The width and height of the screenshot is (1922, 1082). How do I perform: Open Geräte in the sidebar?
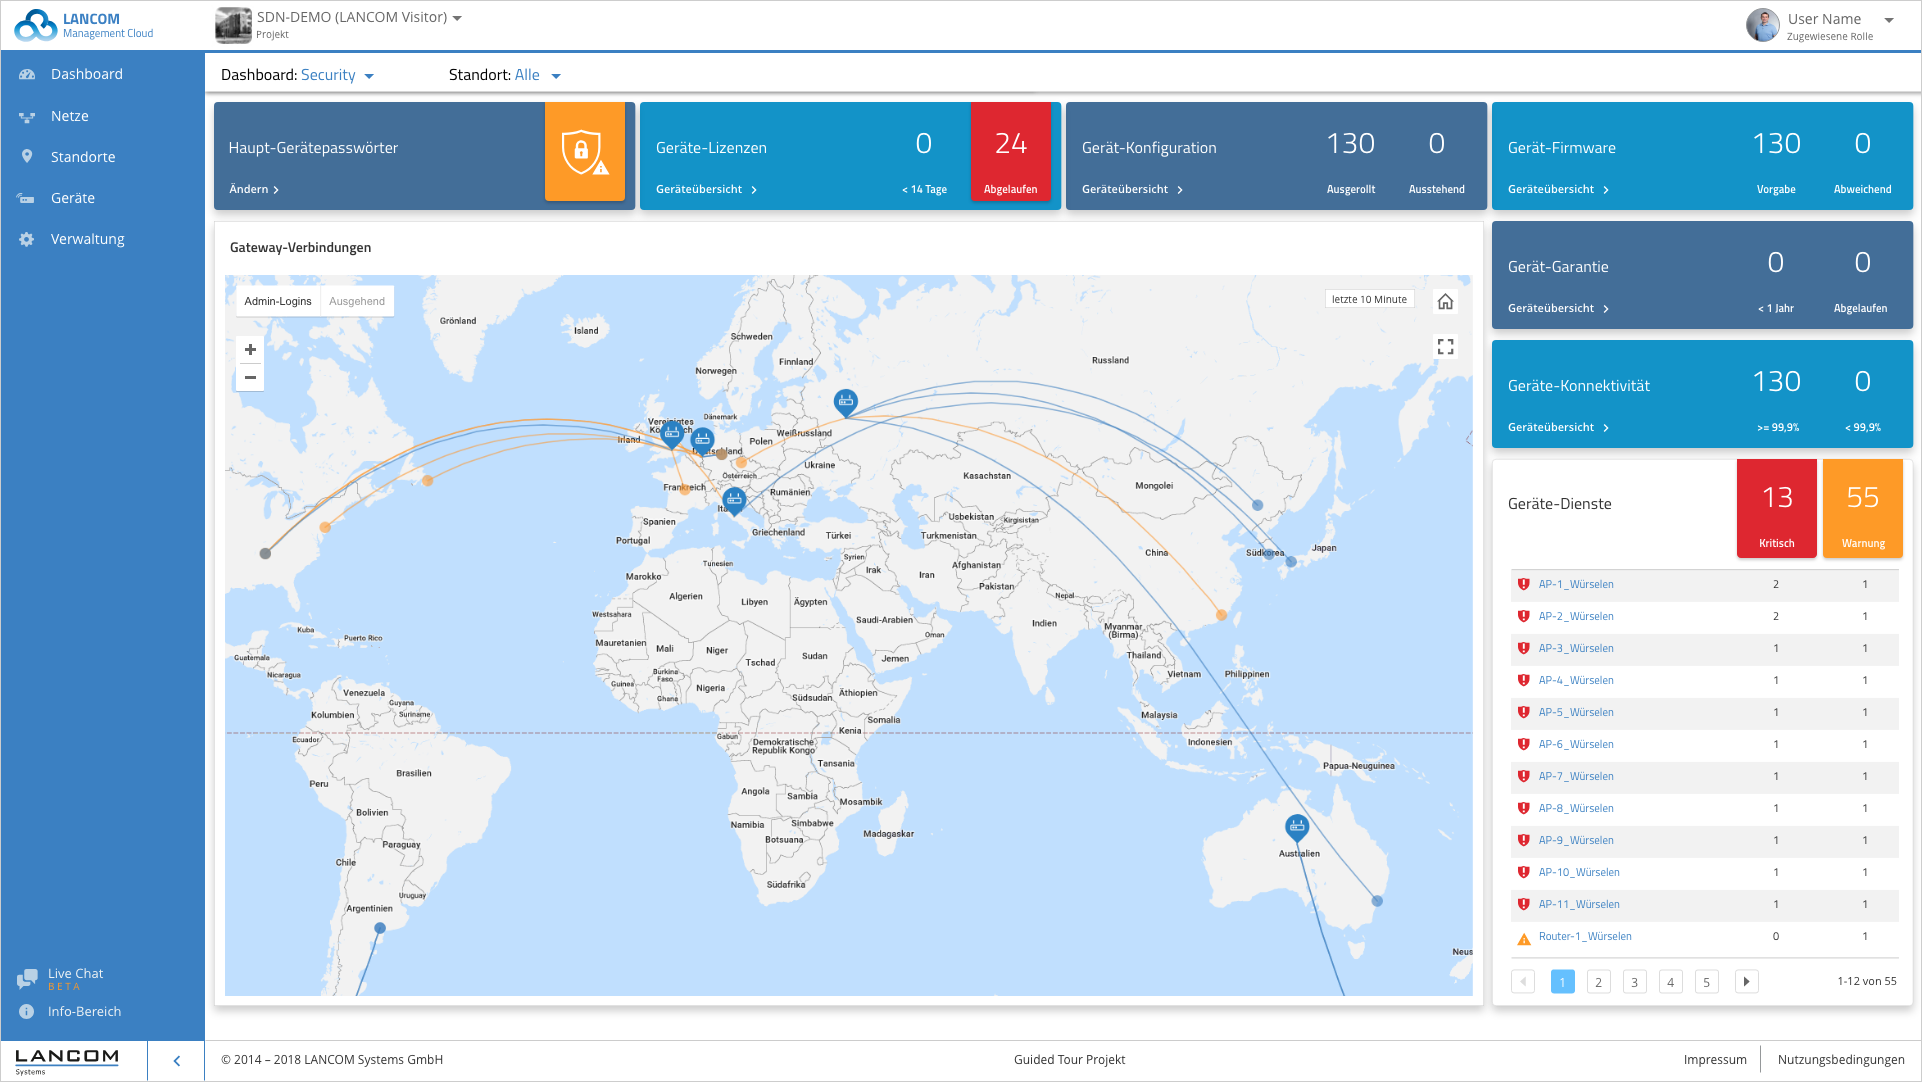click(x=73, y=198)
